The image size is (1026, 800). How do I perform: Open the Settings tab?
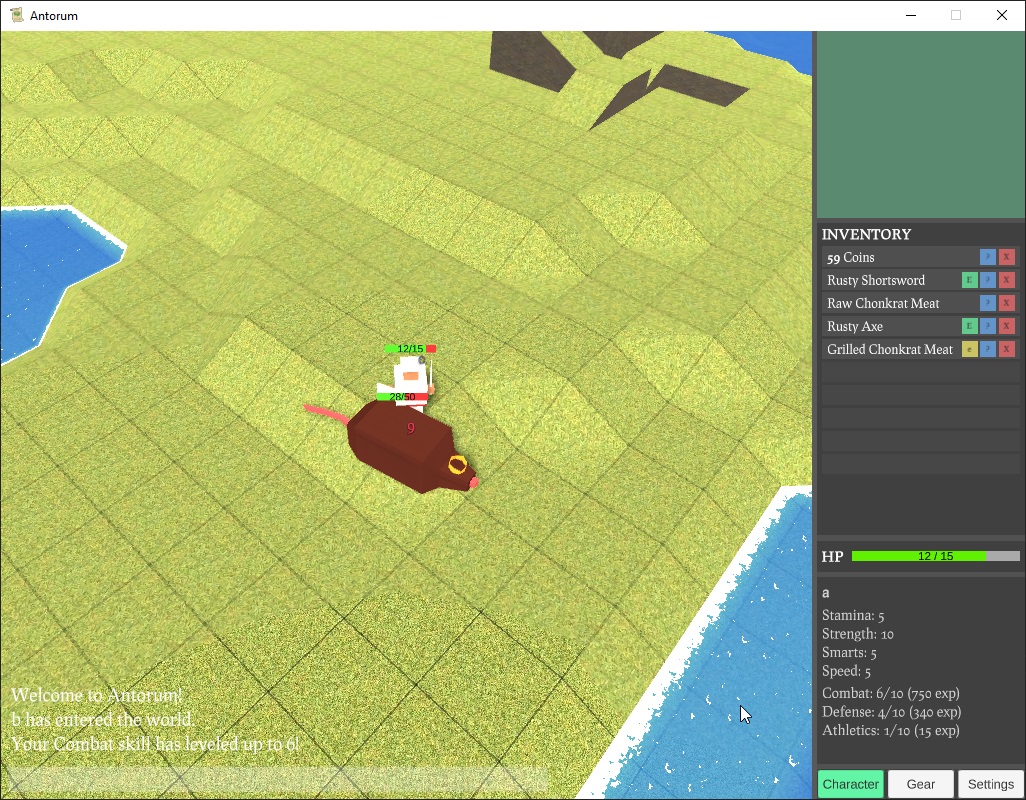click(990, 784)
